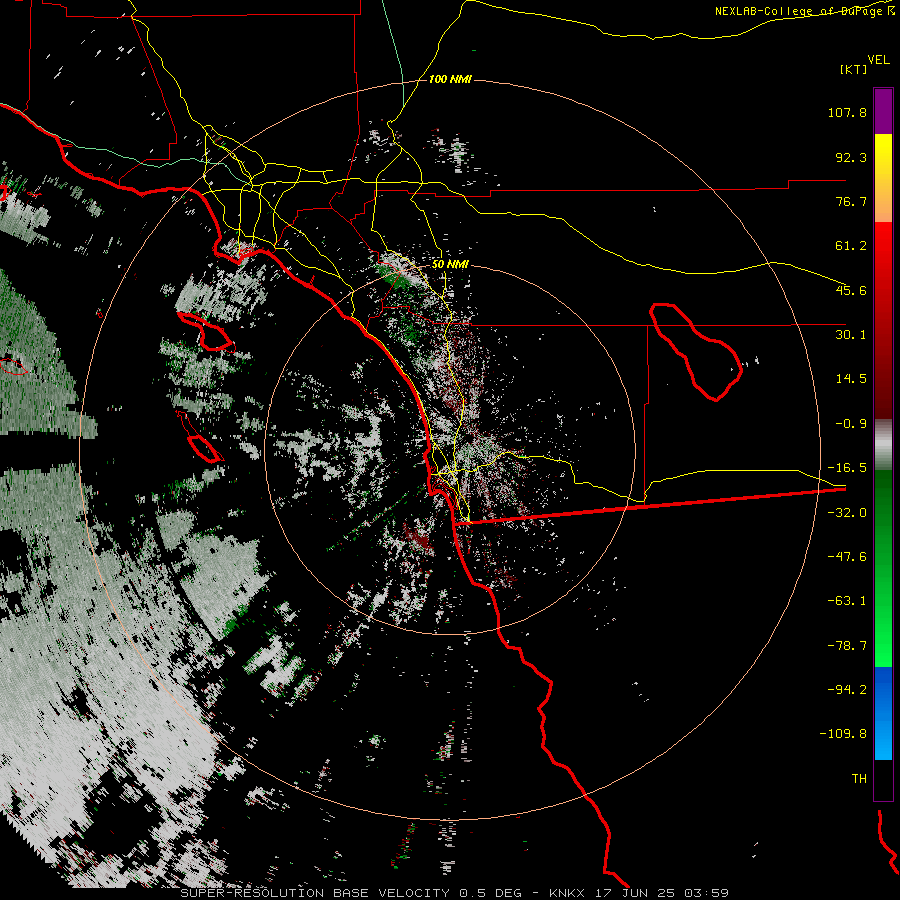Image resolution: width=900 pixels, height=900 pixels.
Task: Click the [KT] units label
Action: coord(854,69)
